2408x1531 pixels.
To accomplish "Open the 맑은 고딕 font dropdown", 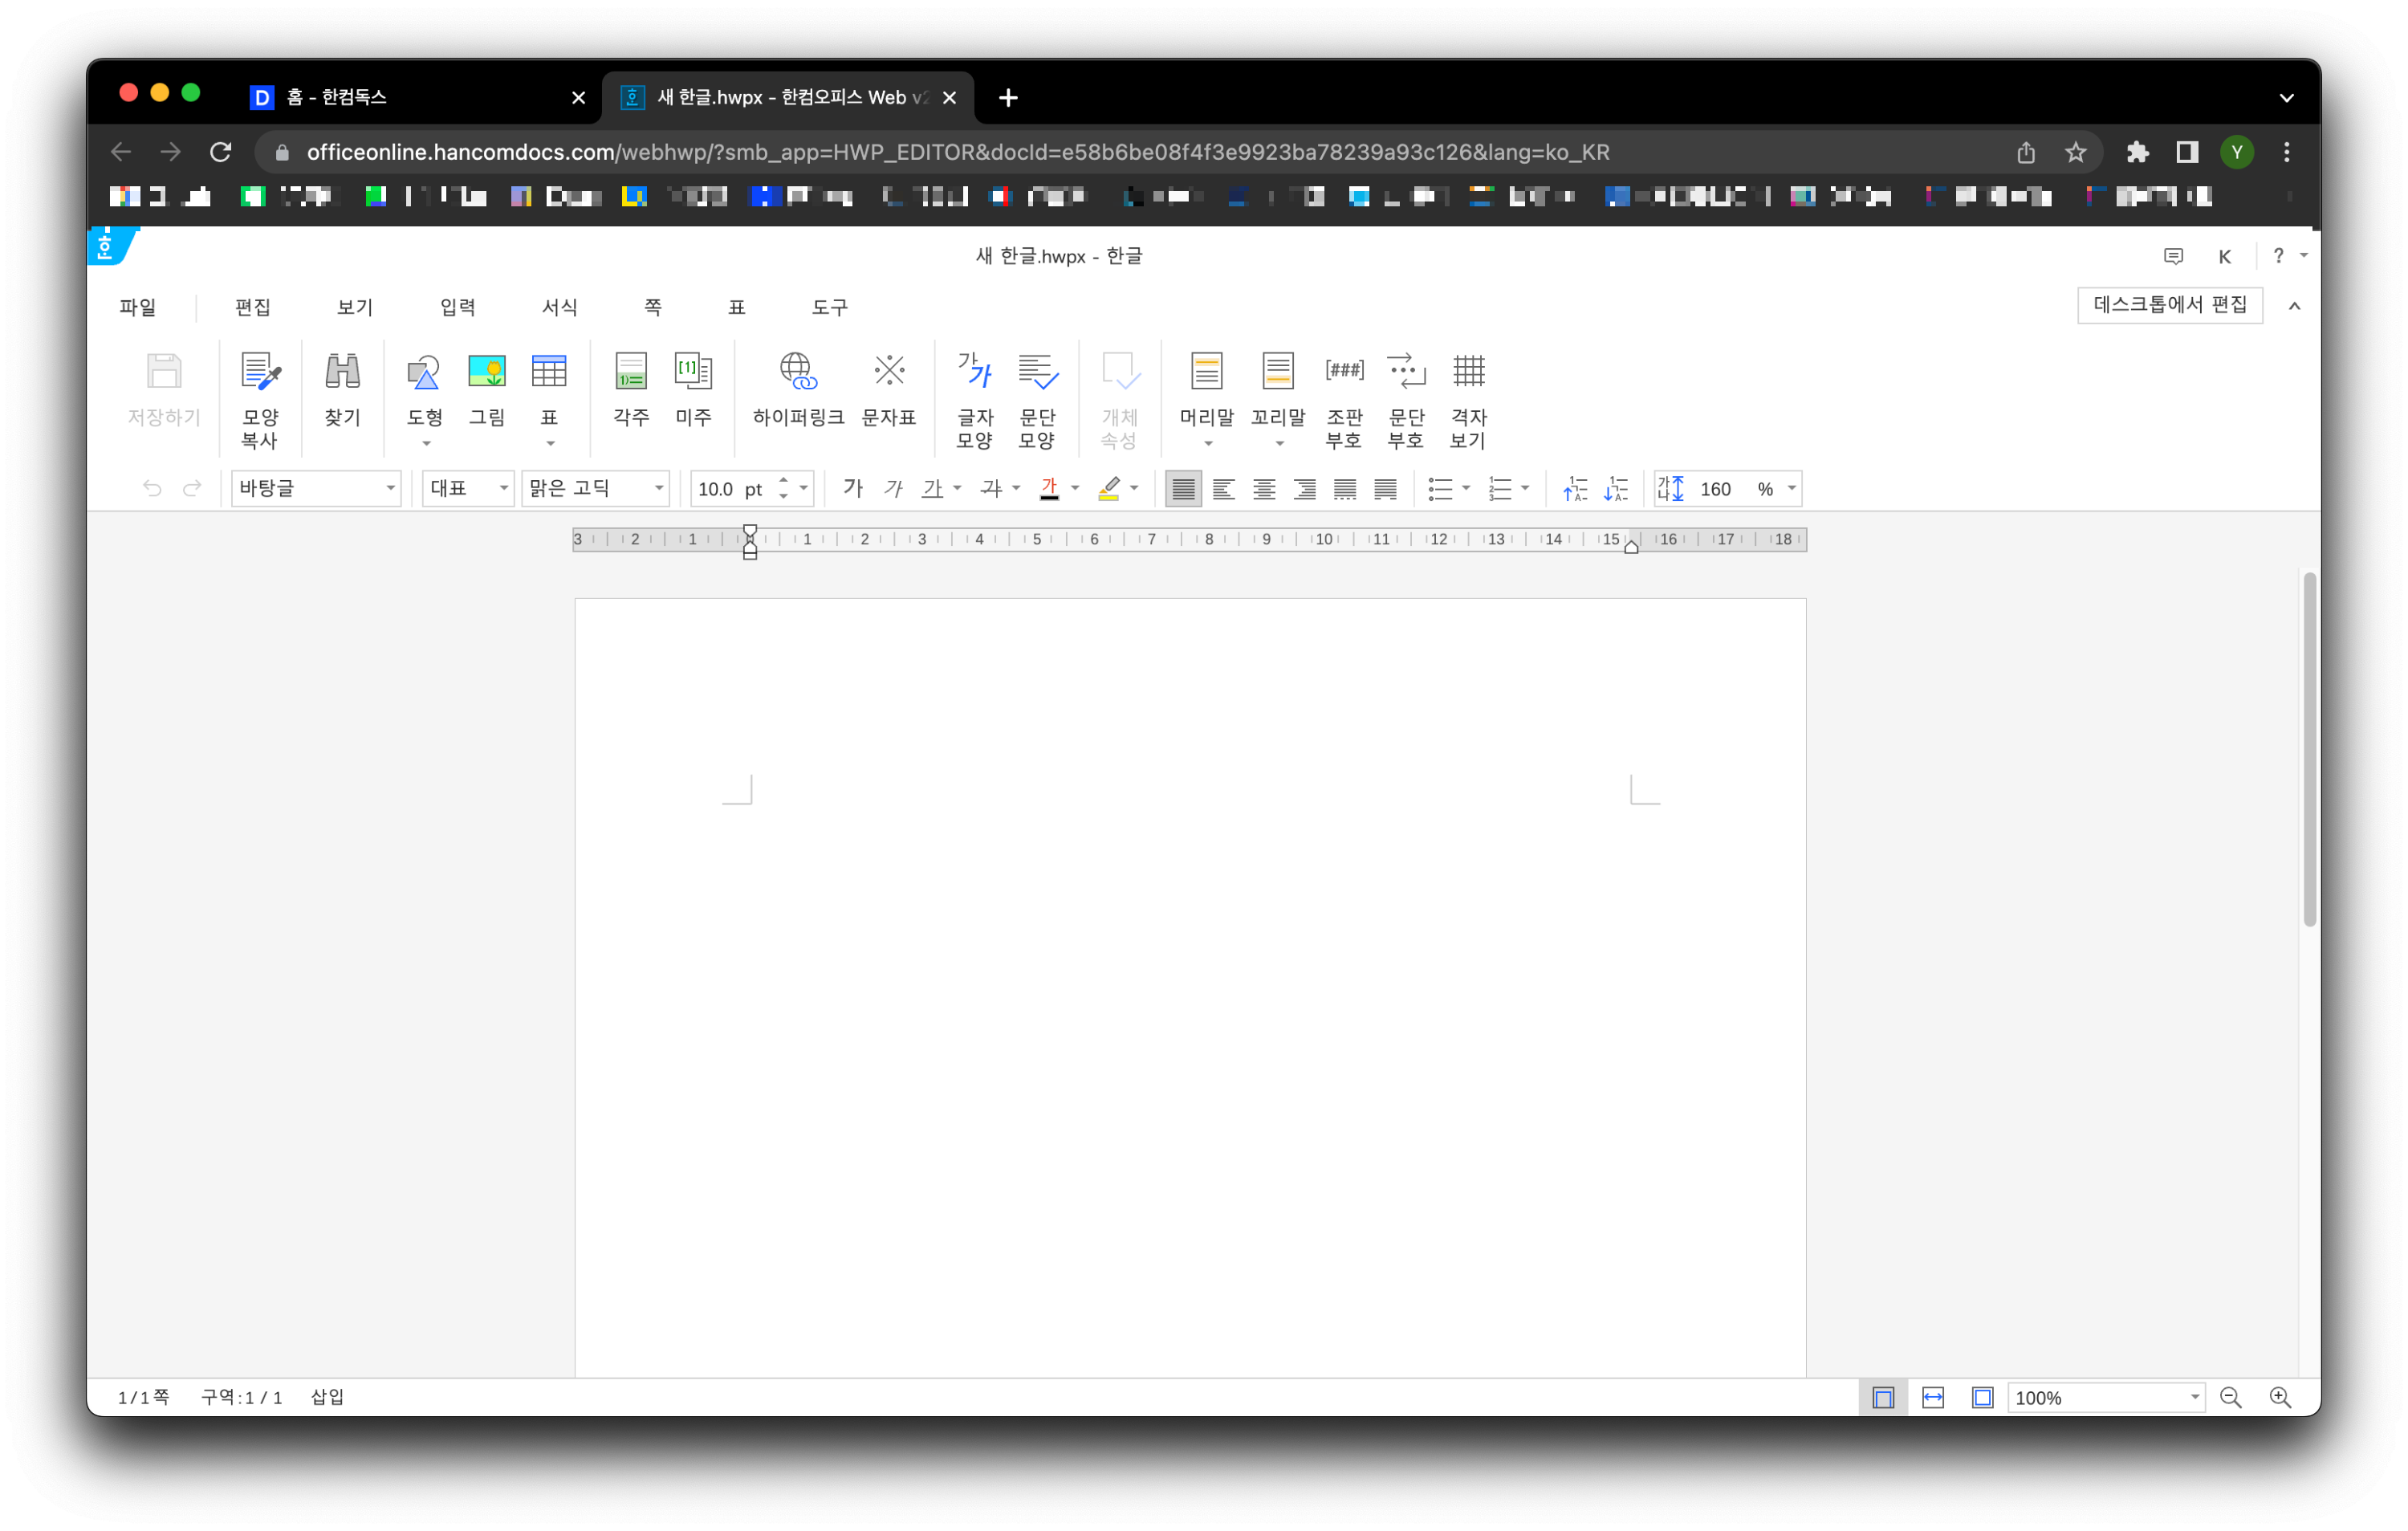I will point(659,488).
